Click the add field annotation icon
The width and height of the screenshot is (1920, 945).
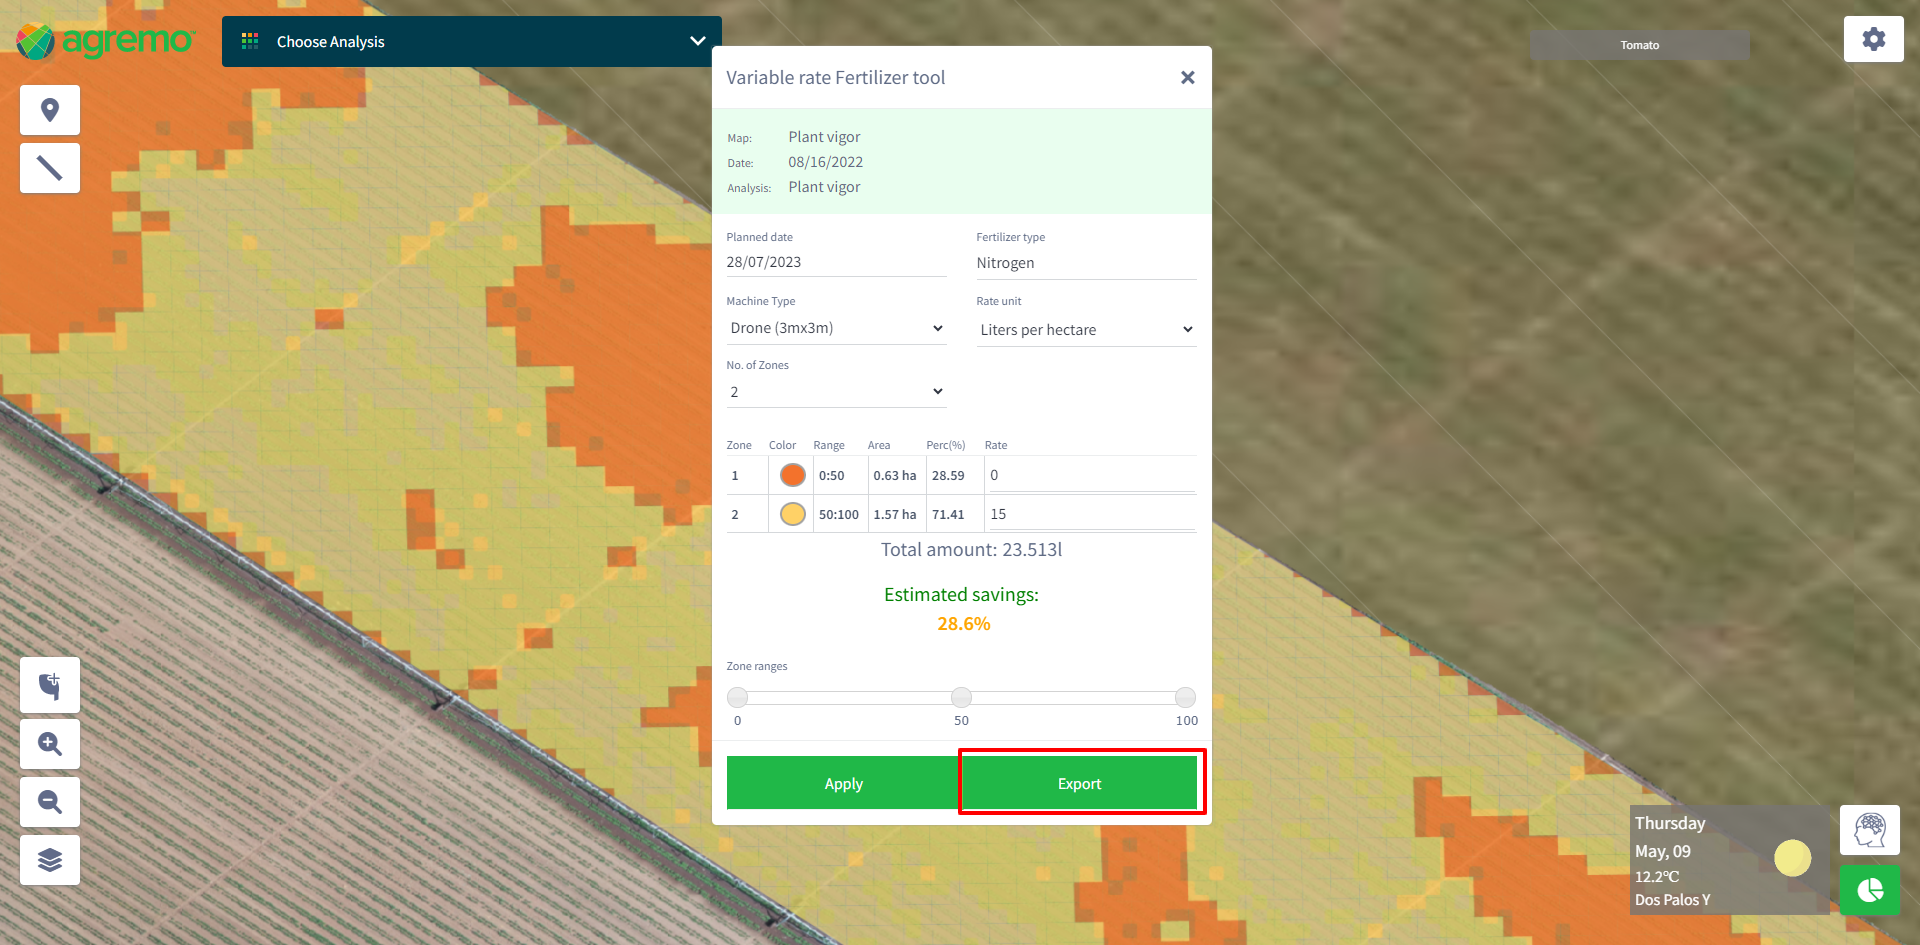pos(50,686)
